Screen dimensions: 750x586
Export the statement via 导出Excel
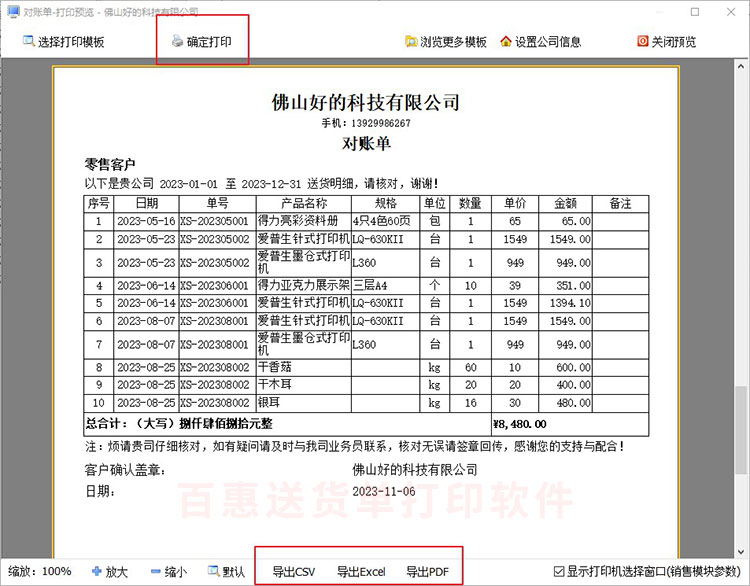361,572
